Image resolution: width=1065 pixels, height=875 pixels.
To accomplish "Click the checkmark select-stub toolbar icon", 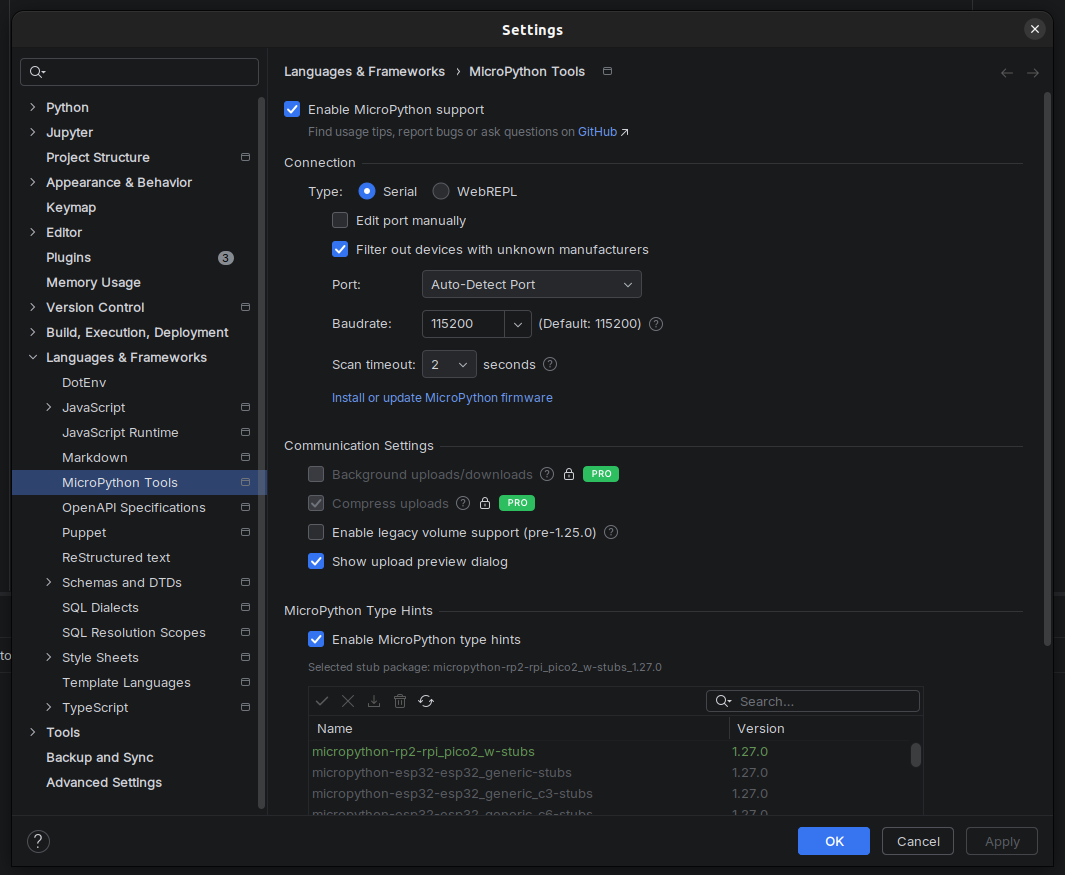I will [322, 701].
